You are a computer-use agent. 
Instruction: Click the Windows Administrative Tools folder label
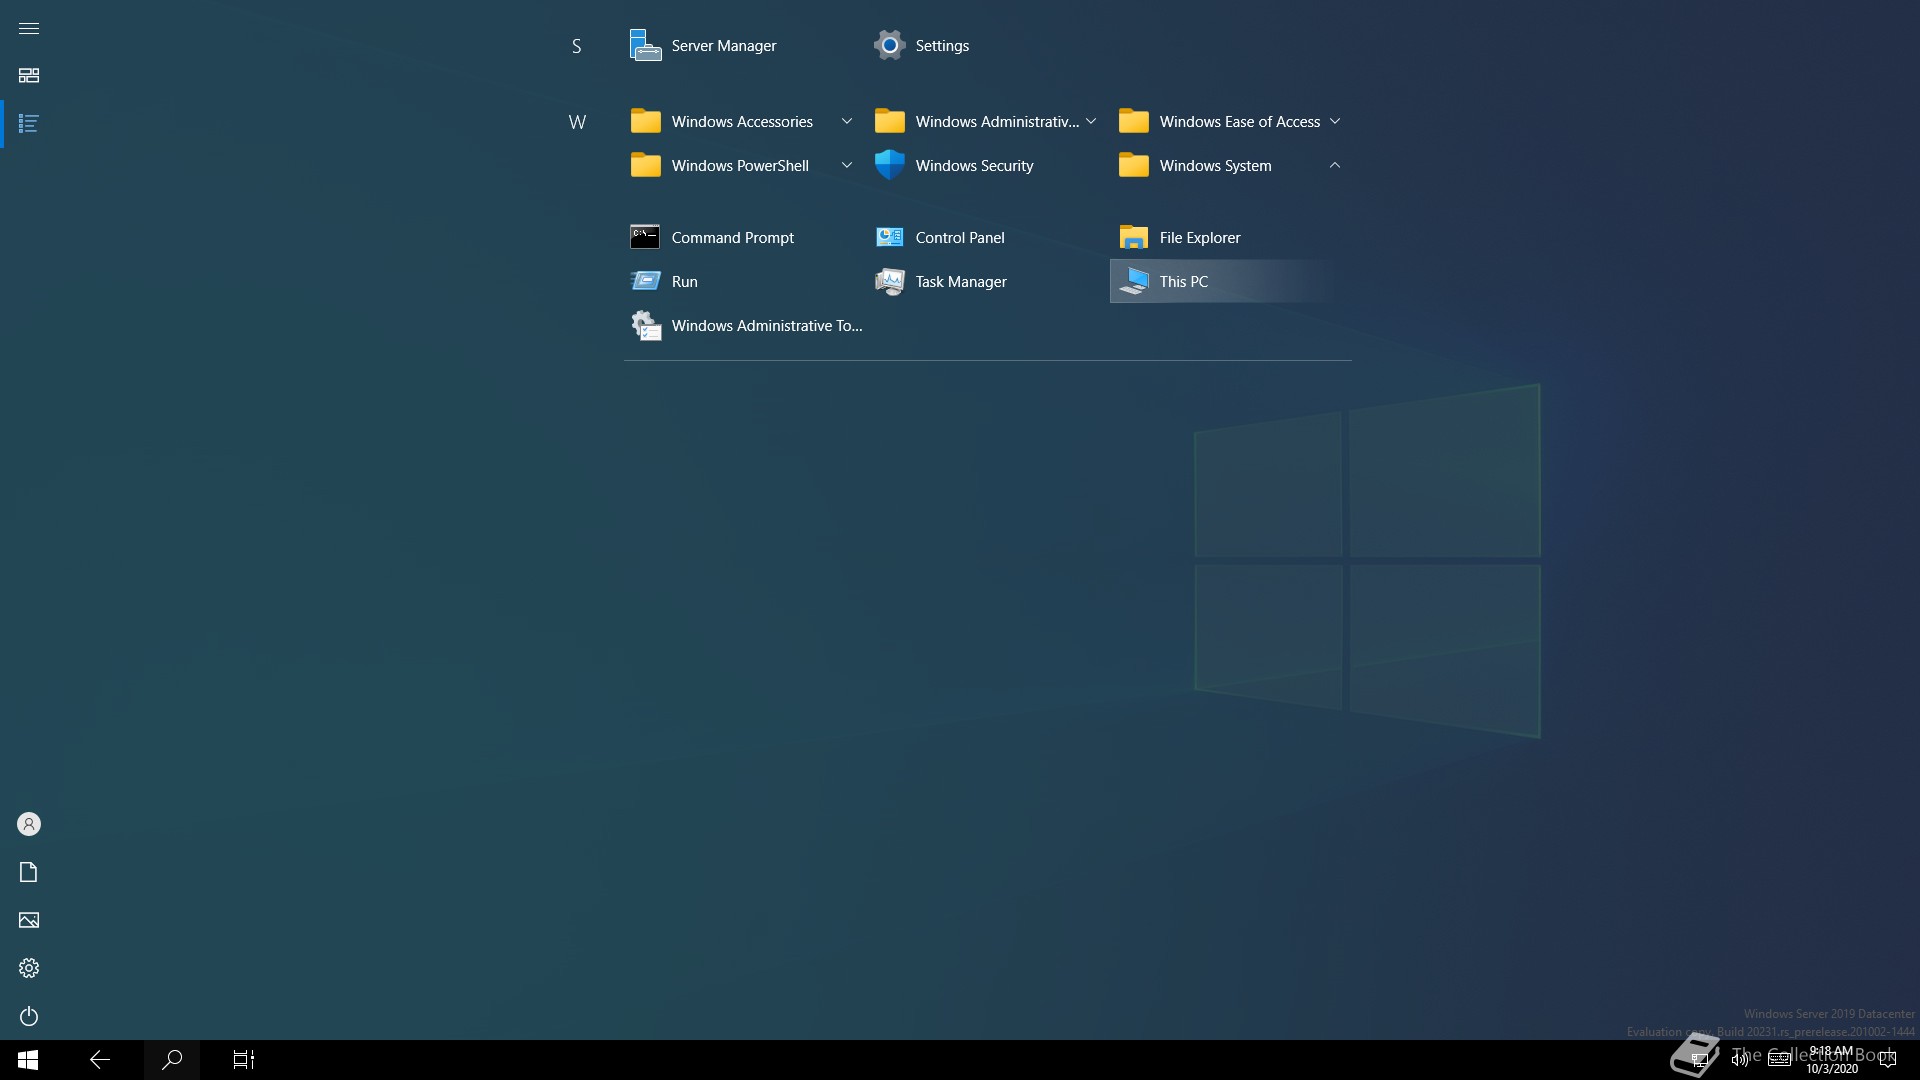tap(997, 121)
